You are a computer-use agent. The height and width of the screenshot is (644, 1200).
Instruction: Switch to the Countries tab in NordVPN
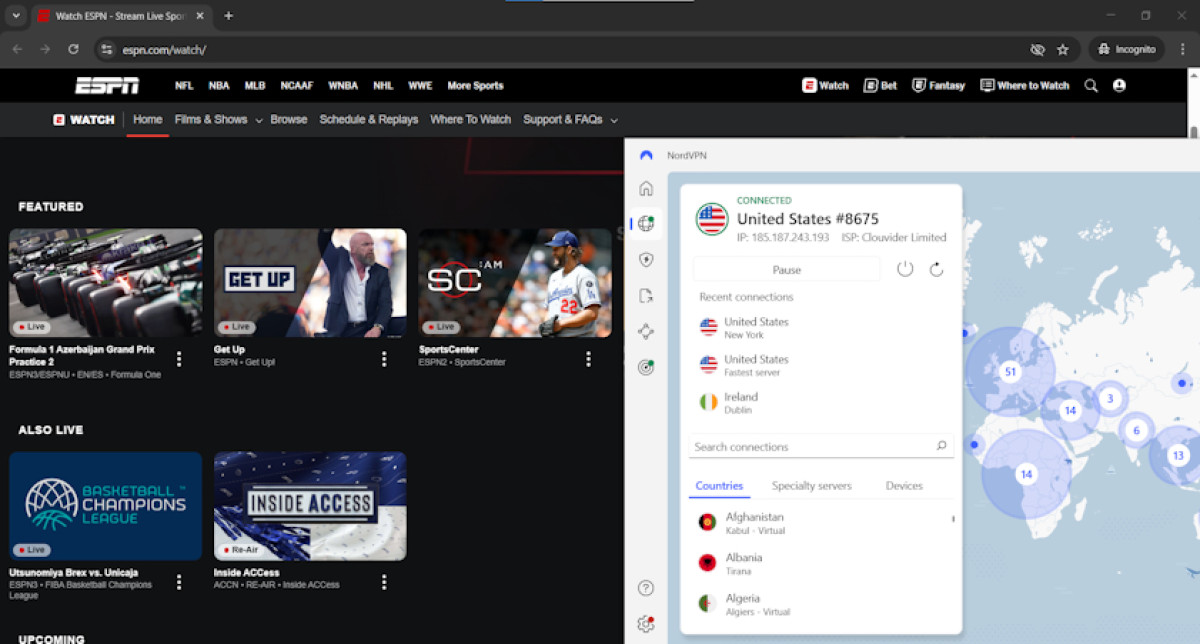719,486
